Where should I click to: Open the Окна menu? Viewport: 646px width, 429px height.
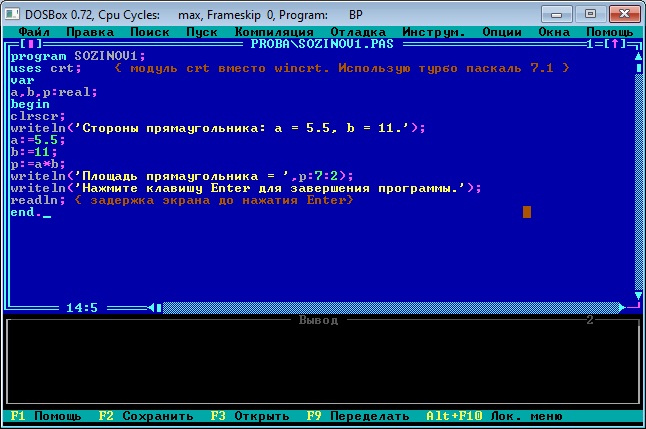coord(554,32)
